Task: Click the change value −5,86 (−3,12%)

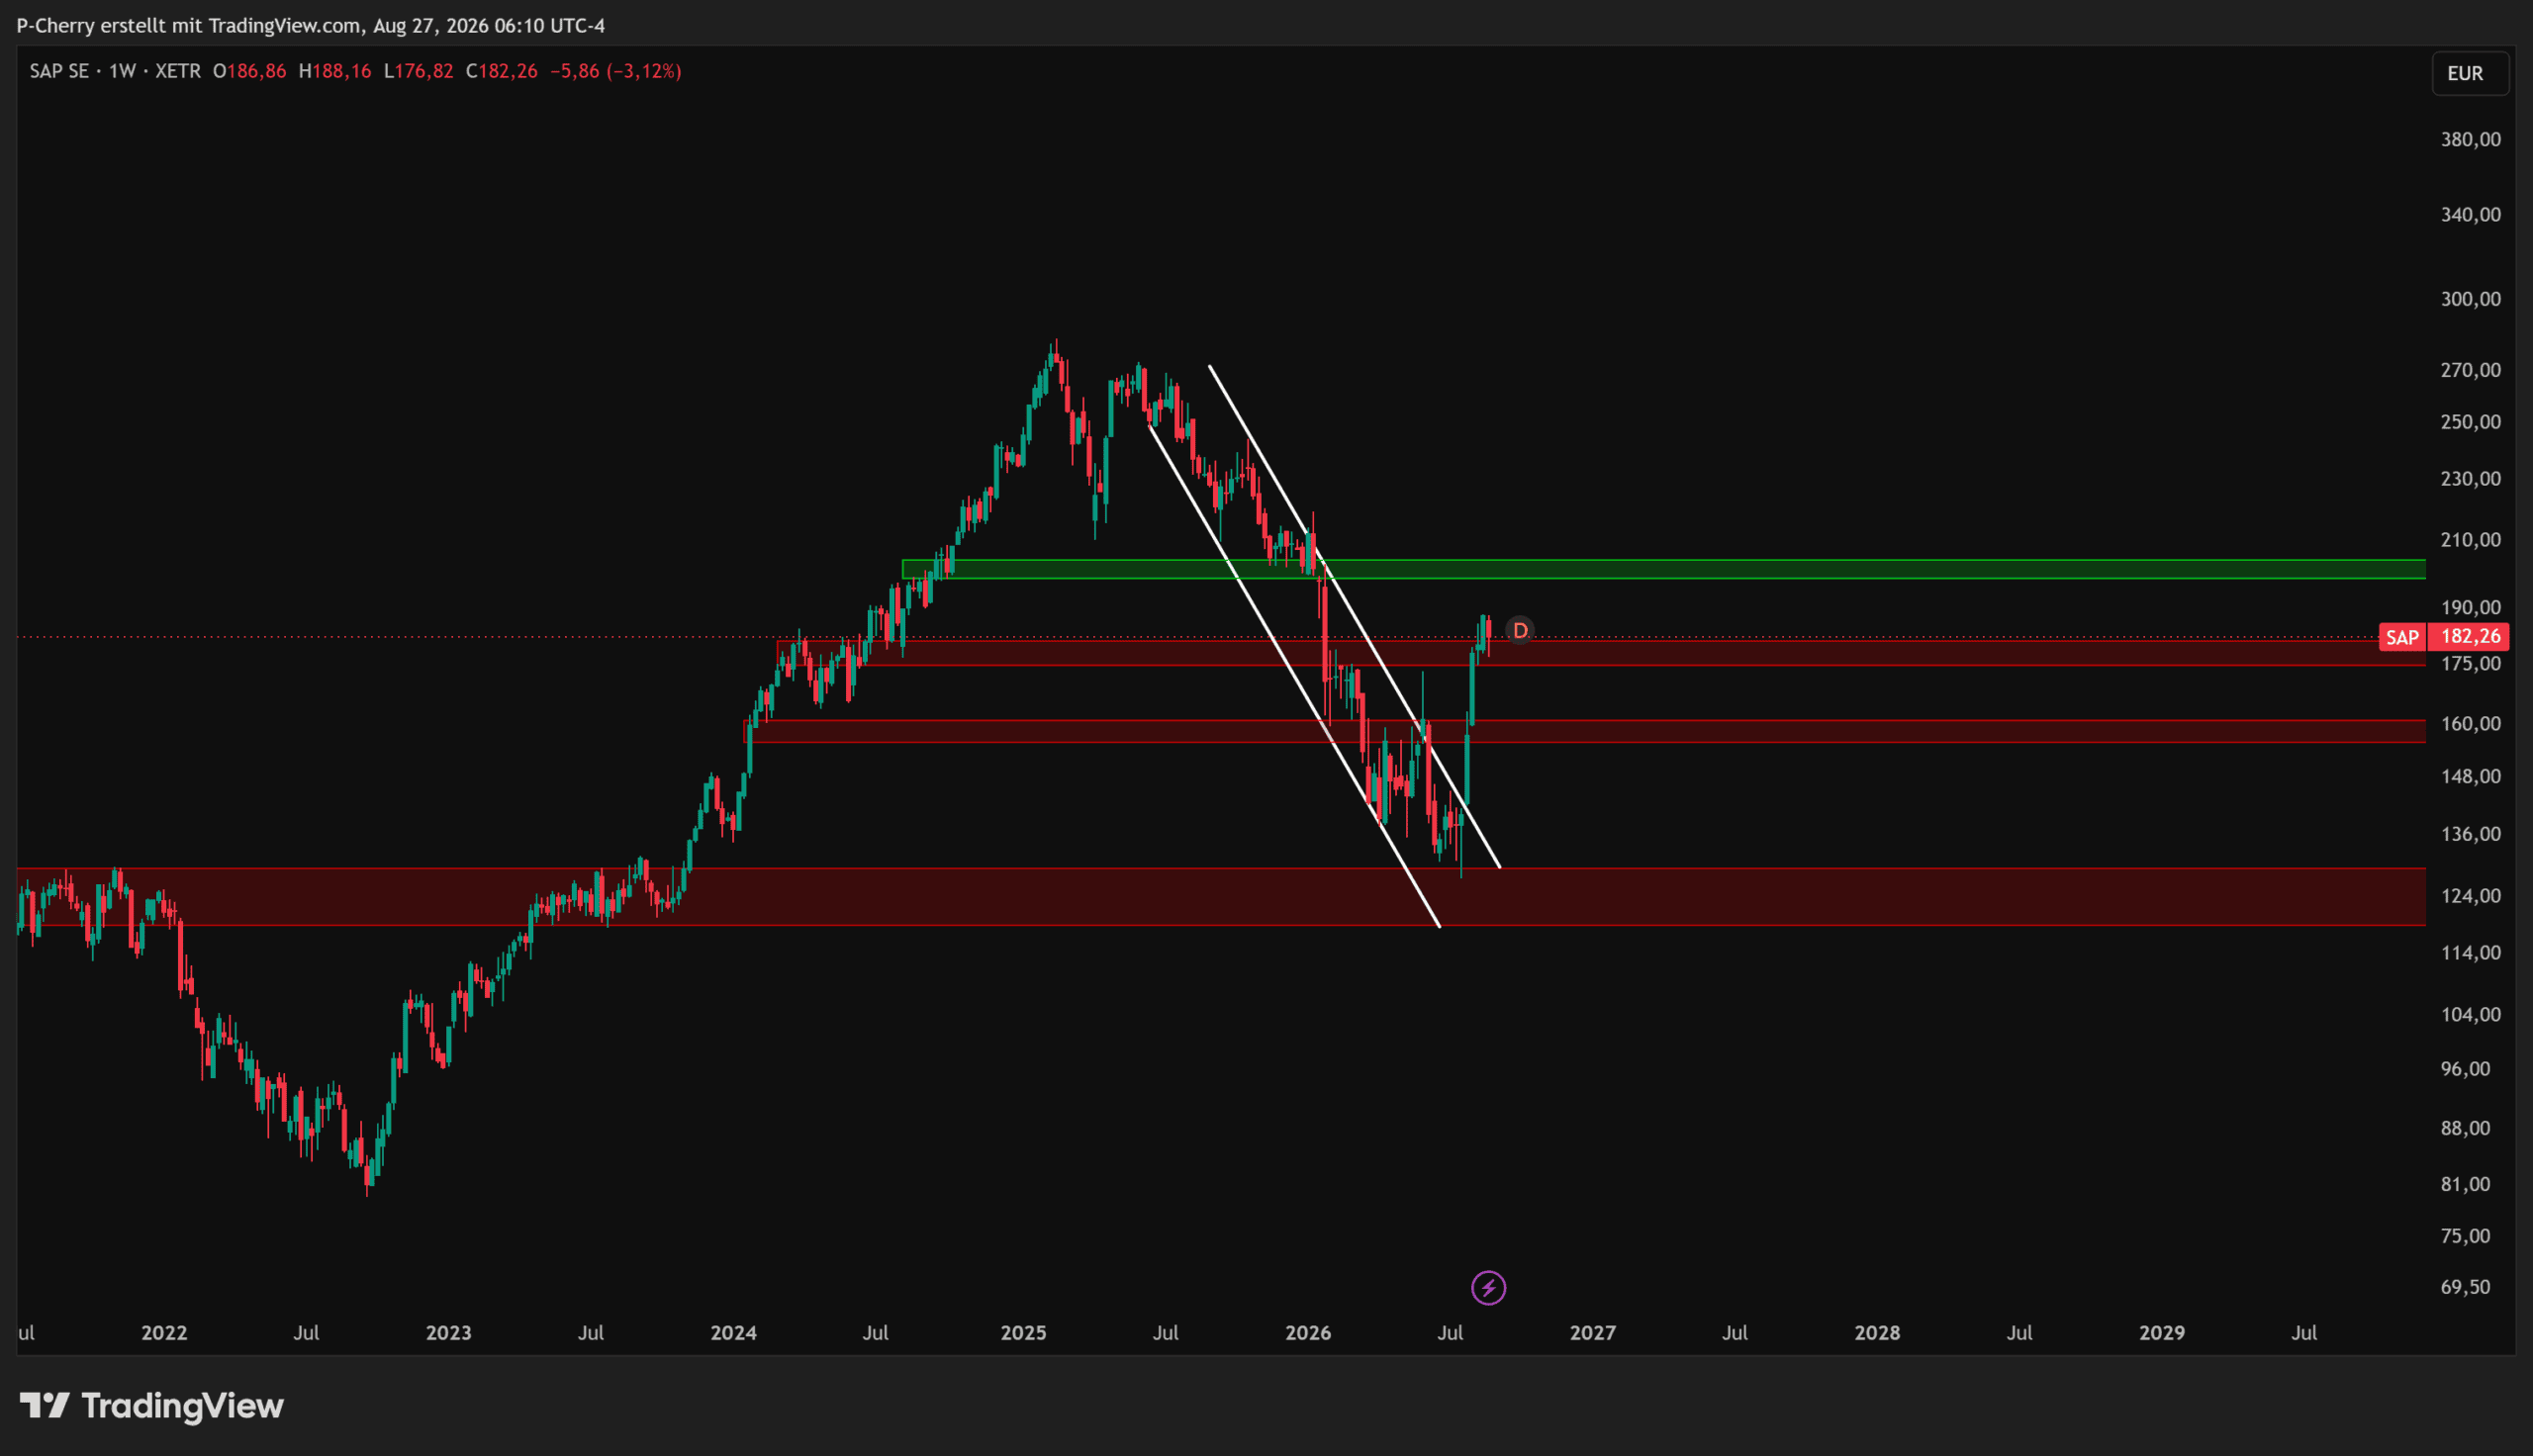Action: click(x=615, y=71)
